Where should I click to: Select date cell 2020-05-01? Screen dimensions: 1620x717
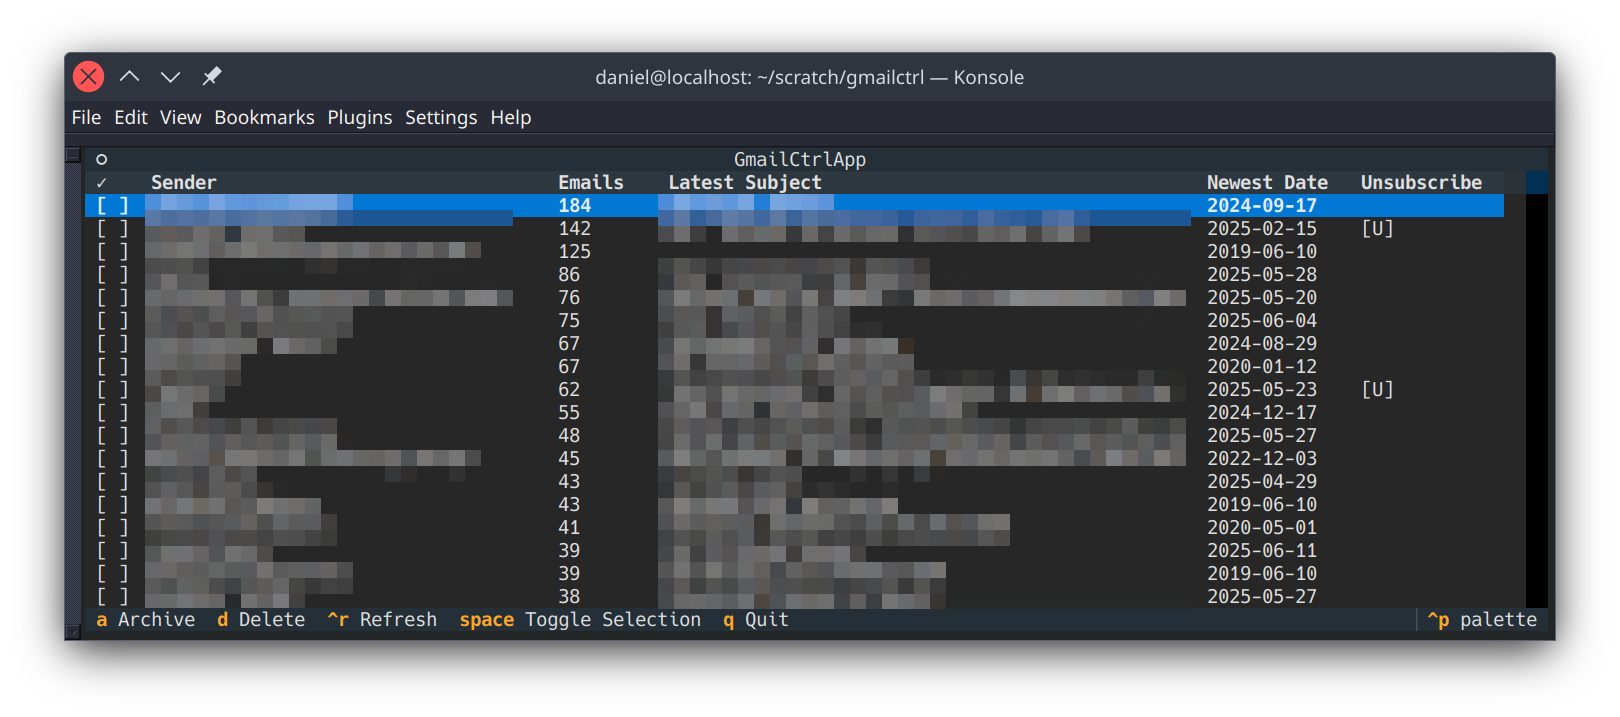tap(1262, 528)
